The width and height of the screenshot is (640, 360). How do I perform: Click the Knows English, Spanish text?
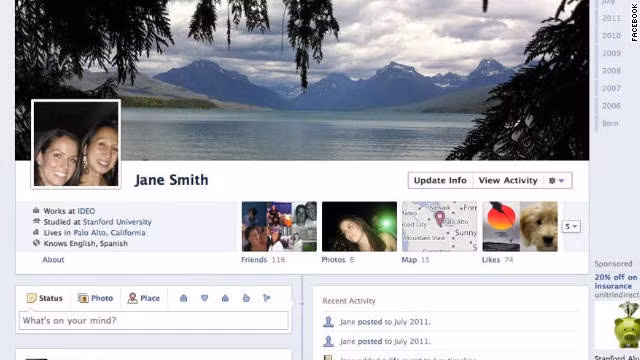tap(86, 244)
